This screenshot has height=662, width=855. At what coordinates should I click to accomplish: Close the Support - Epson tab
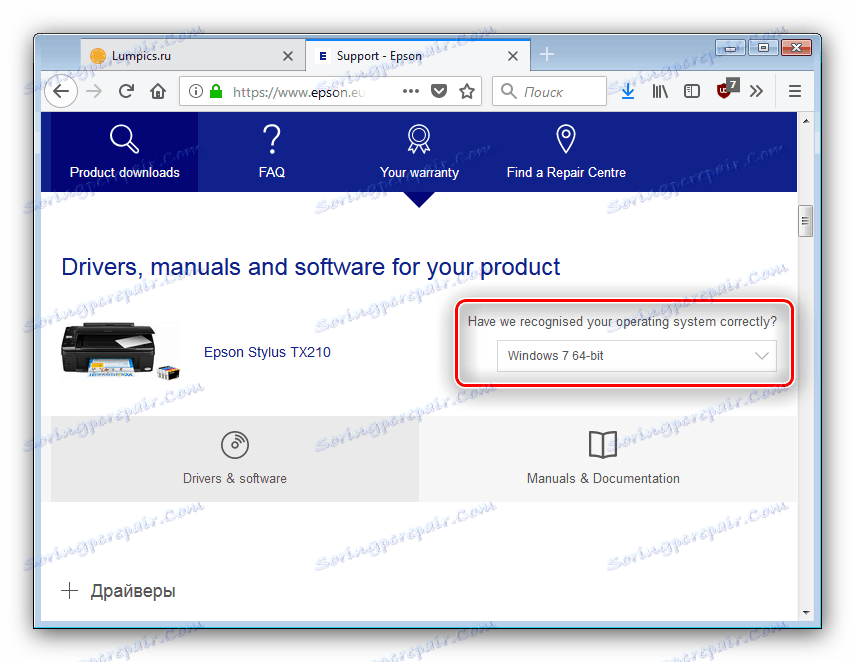click(513, 56)
